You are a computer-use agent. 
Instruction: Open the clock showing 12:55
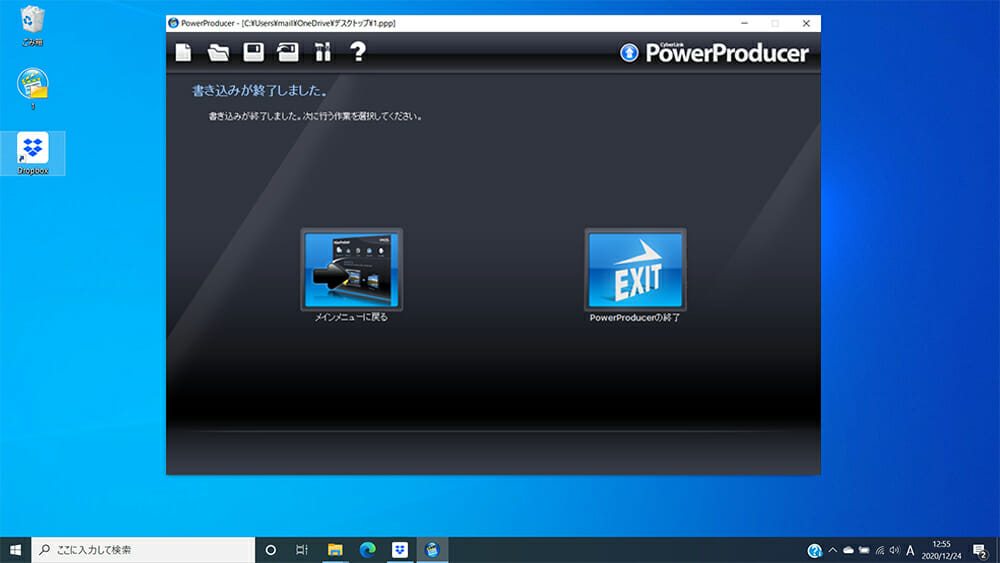941,550
